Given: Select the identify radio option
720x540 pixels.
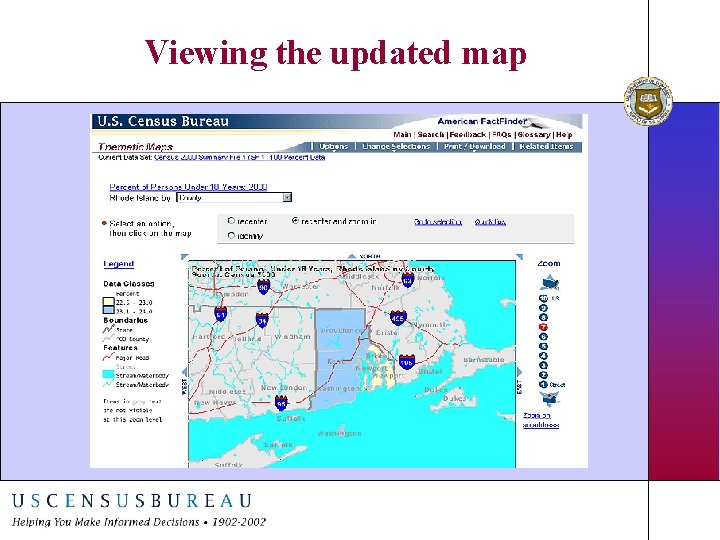Looking at the screenshot, I should (231, 236).
